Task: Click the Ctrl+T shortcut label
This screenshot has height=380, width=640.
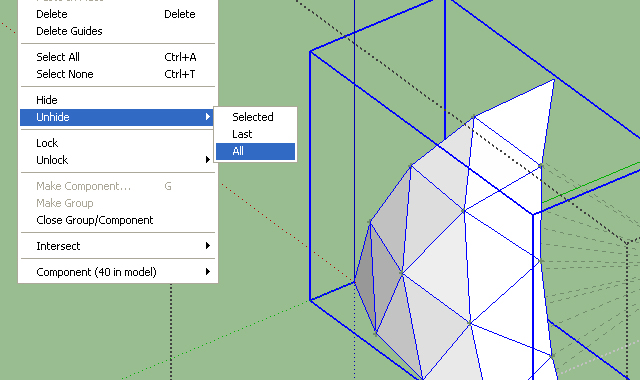Action: click(180, 74)
